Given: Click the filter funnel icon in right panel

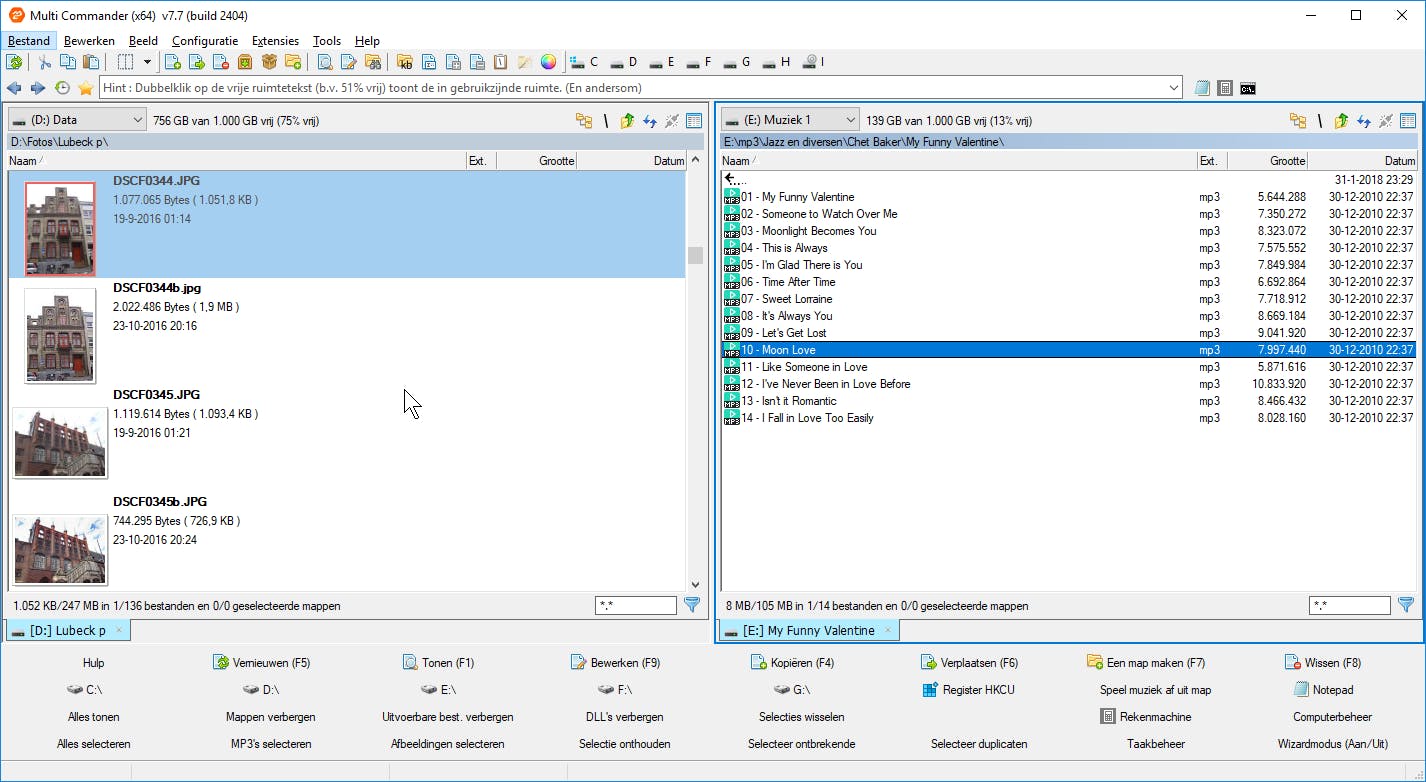Looking at the screenshot, I should (x=1405, y=605).
